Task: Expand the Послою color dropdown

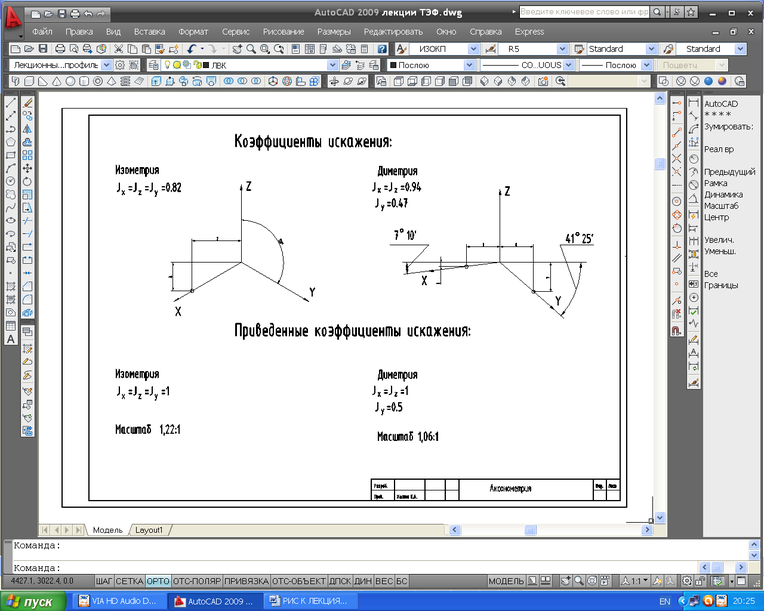Action: [469, 65]
